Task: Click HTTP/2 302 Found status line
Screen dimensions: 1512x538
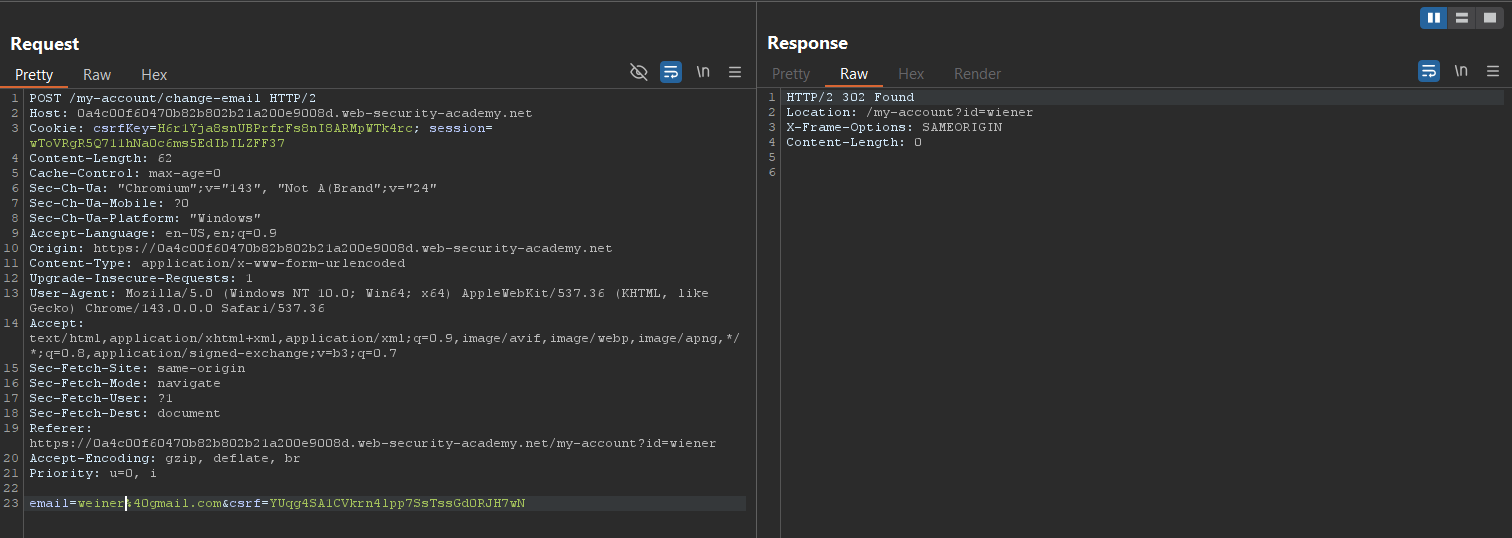Action: (850, 97)
